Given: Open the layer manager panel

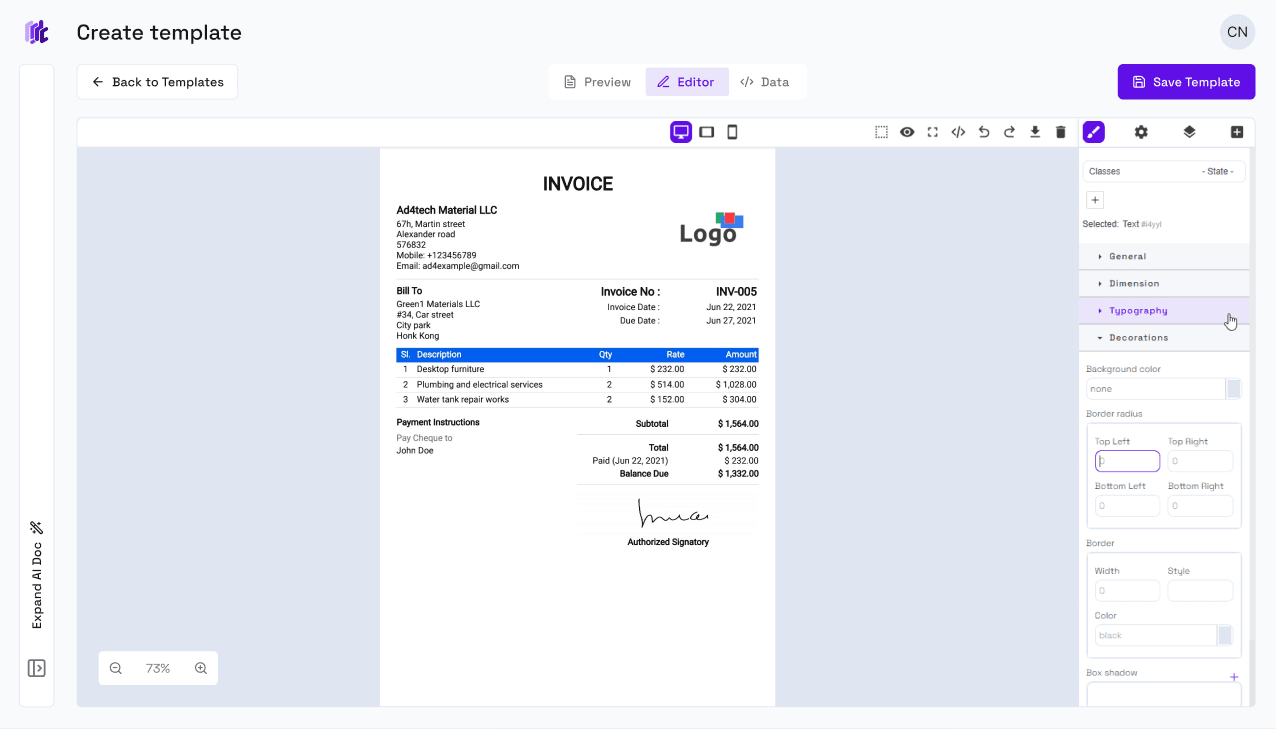Looking at the screenshot, I should click(x=1189, y=131).
